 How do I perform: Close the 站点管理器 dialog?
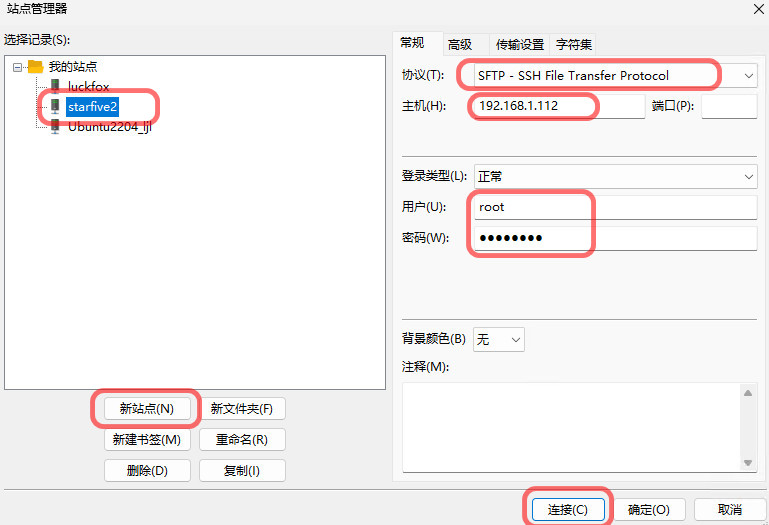pyautogui.click(x=759, y=9)
